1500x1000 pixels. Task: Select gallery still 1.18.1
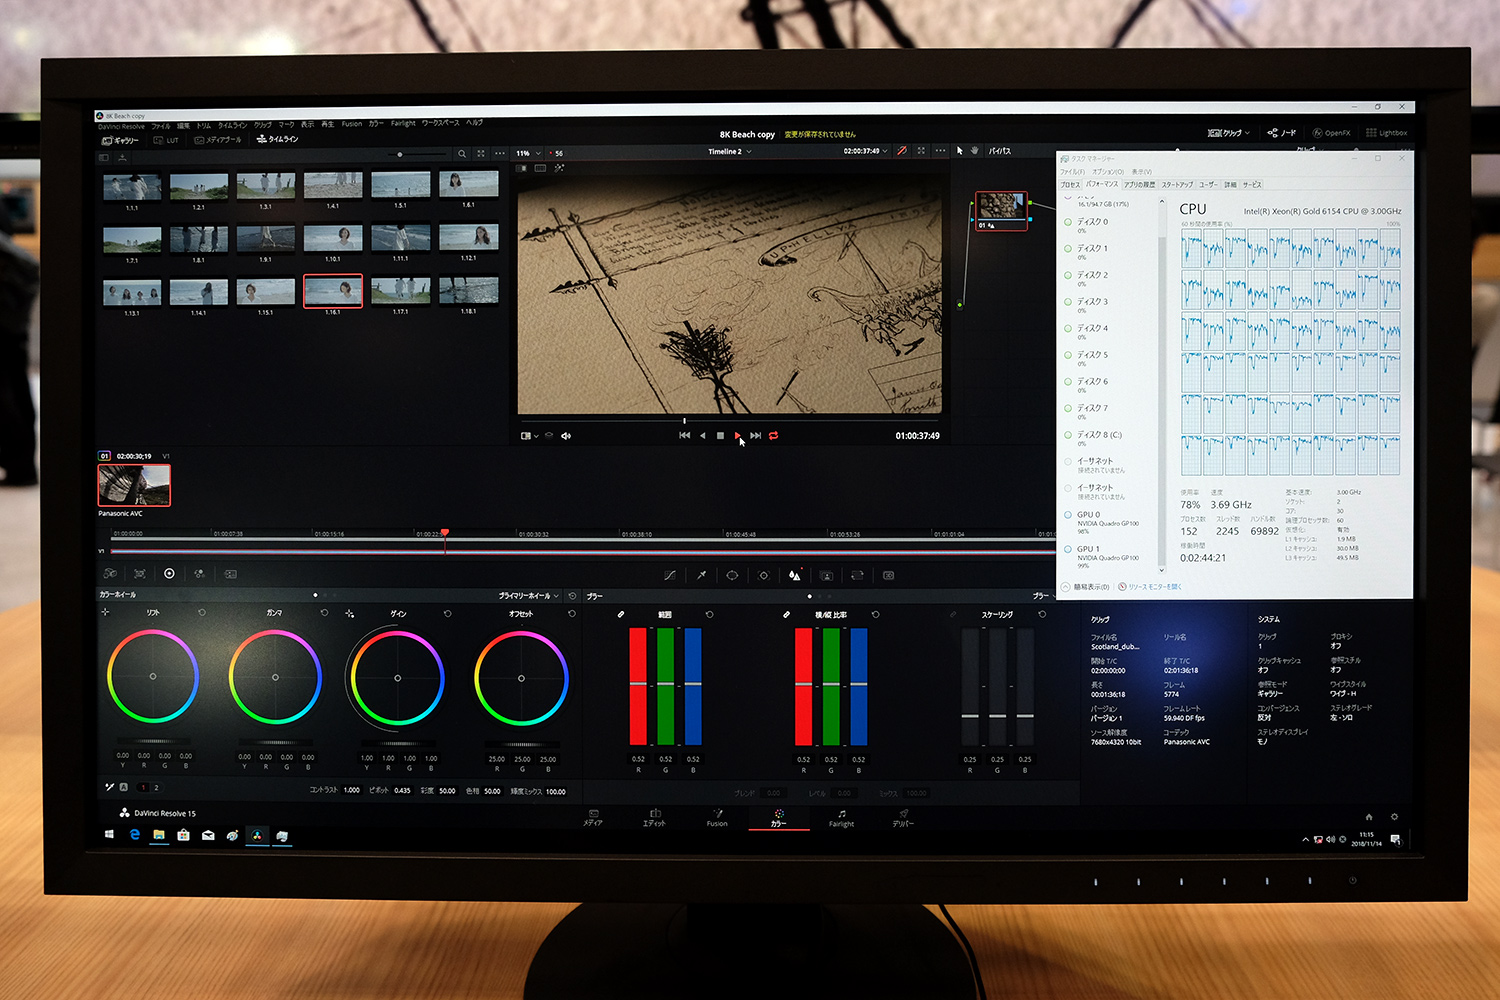468,292
